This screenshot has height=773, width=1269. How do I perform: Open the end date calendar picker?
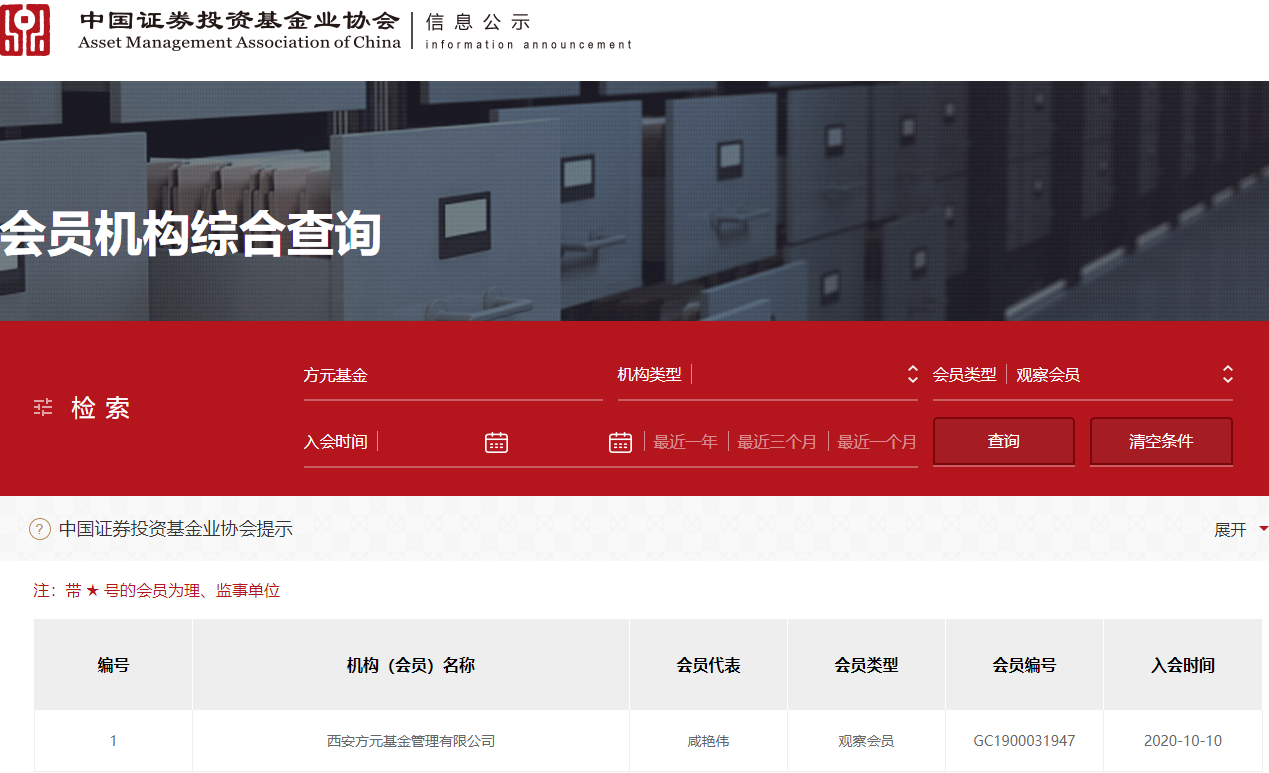(x=620, y=442)
